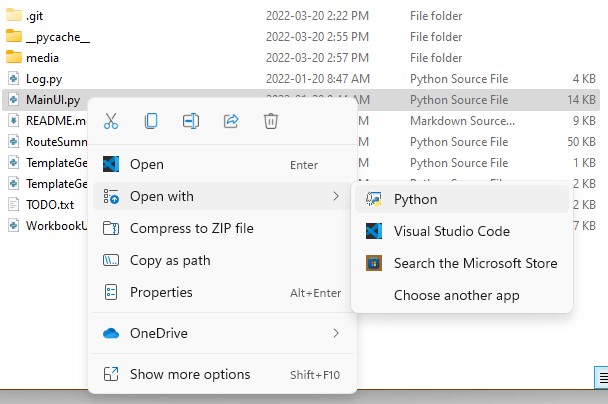Select Search the Microsoft Store

click(x=475, y=263)
